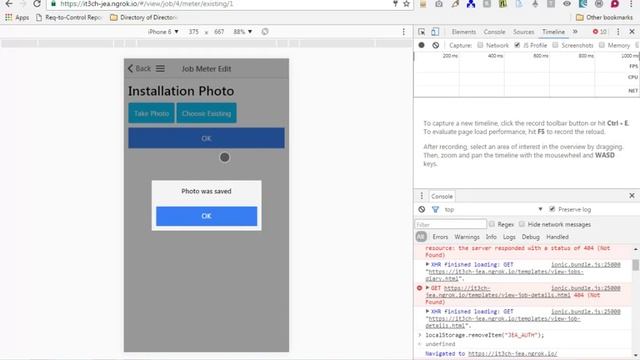The width and height of the screenshot is (640, 360).
Task: Close the console drawer
Action: [632, 196]
